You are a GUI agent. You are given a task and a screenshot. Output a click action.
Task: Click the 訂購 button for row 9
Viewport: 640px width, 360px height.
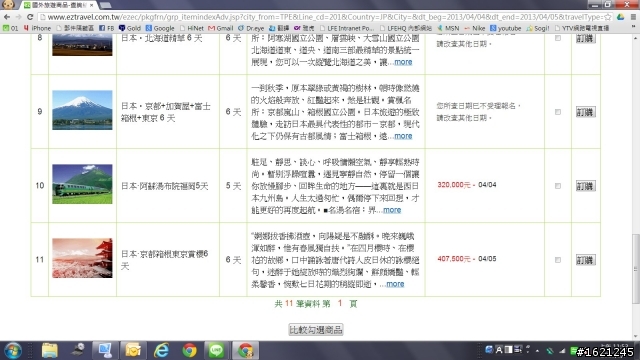pyautogui.click(x=585, y=112)
